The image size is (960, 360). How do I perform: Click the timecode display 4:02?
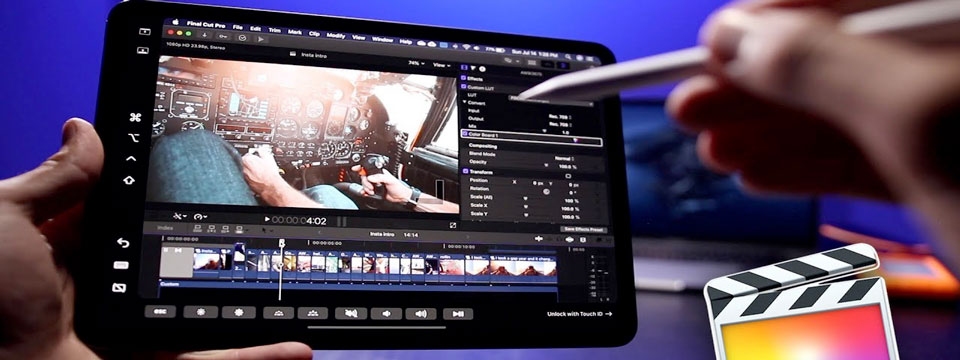(x=299, y=220)
